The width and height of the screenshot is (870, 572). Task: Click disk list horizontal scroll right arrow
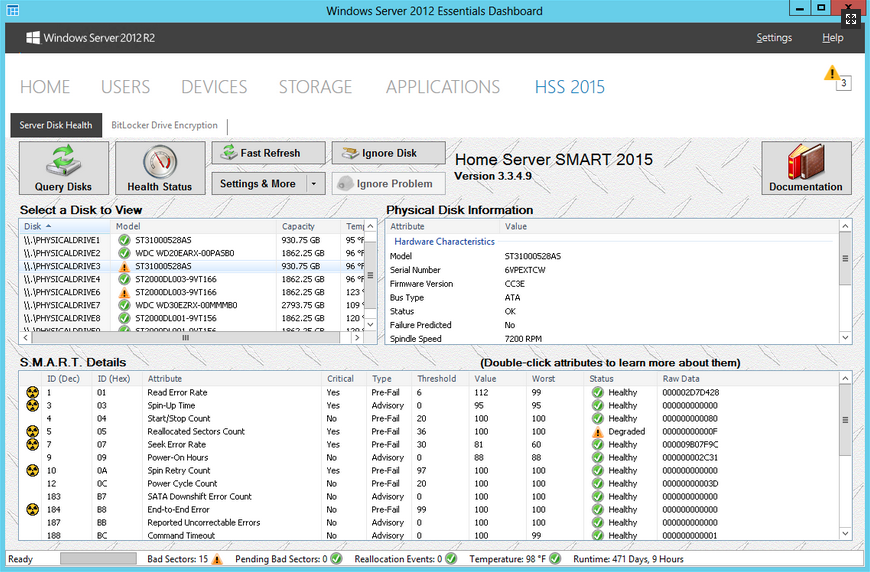coord(357,337)
